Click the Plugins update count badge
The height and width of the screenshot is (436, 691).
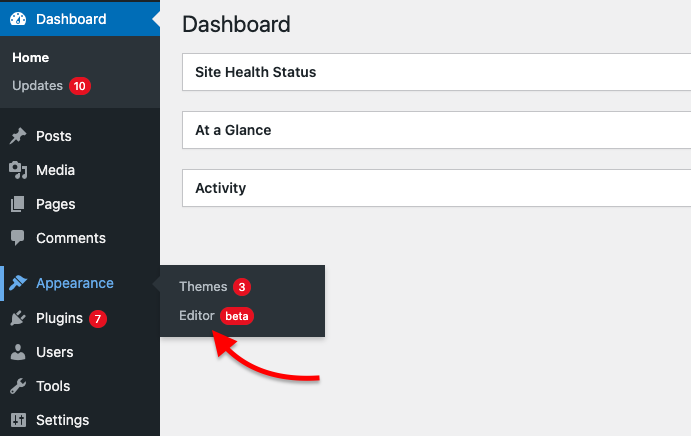98,318
